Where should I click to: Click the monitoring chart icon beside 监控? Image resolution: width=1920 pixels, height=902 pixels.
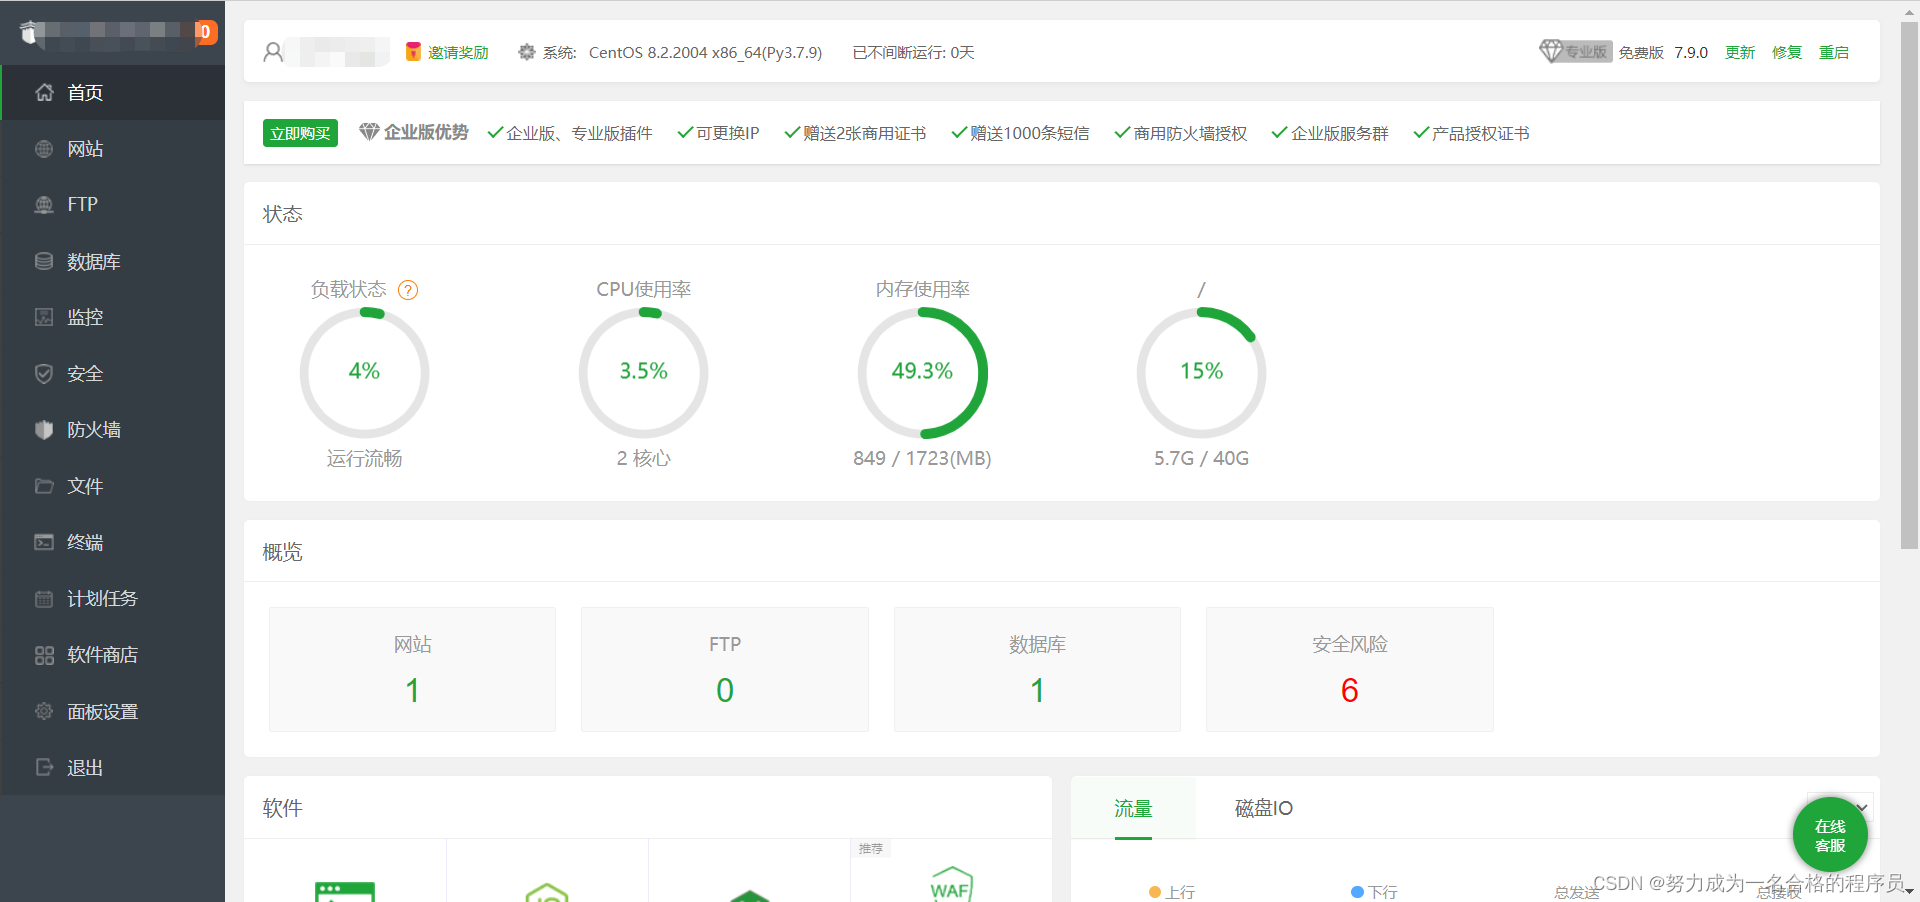(44, 318)
